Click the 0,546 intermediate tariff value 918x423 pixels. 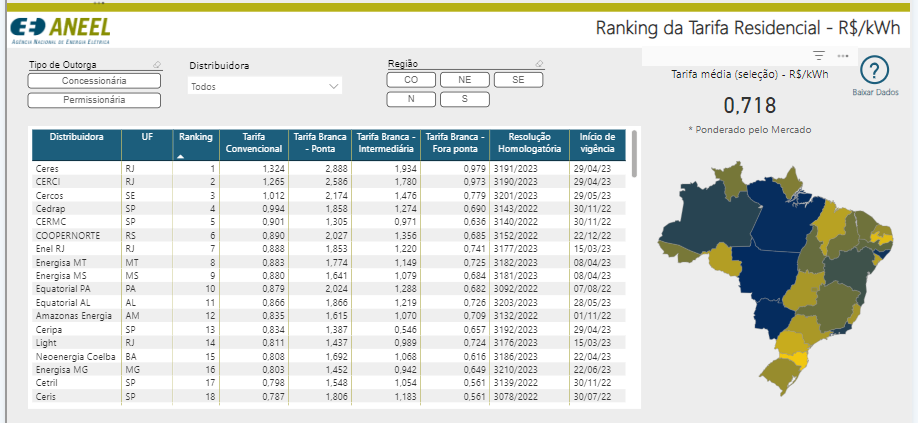click(x=405, y=330)
